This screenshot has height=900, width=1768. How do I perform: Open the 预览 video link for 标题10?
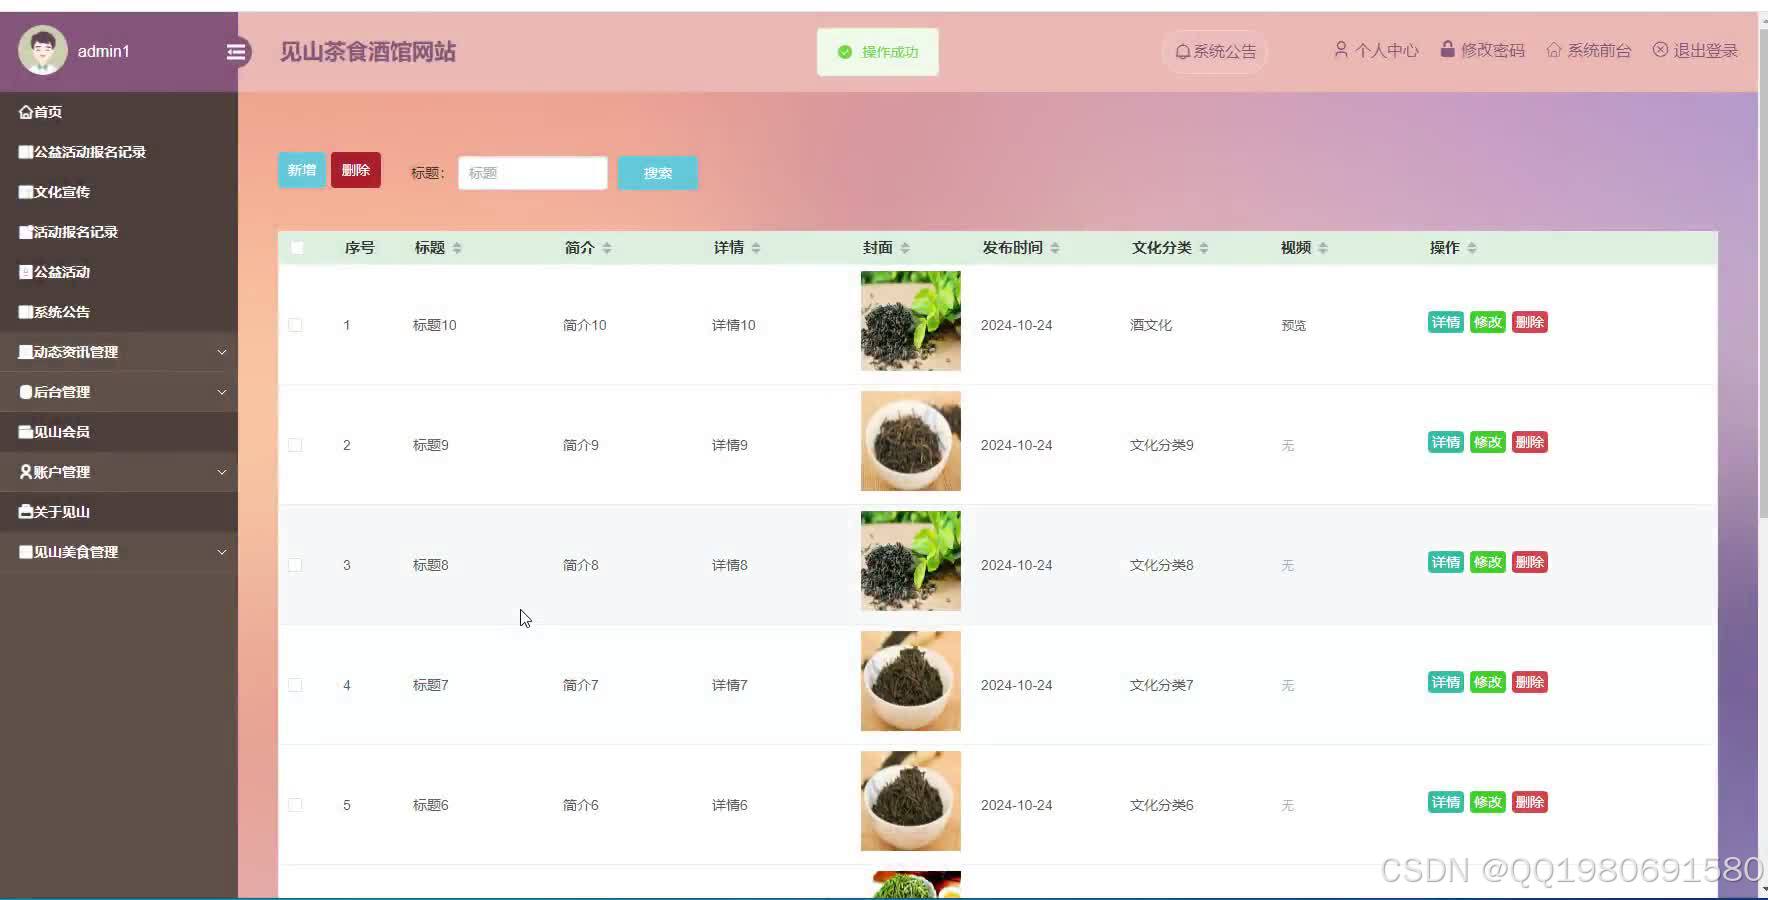click(1292, 324)
